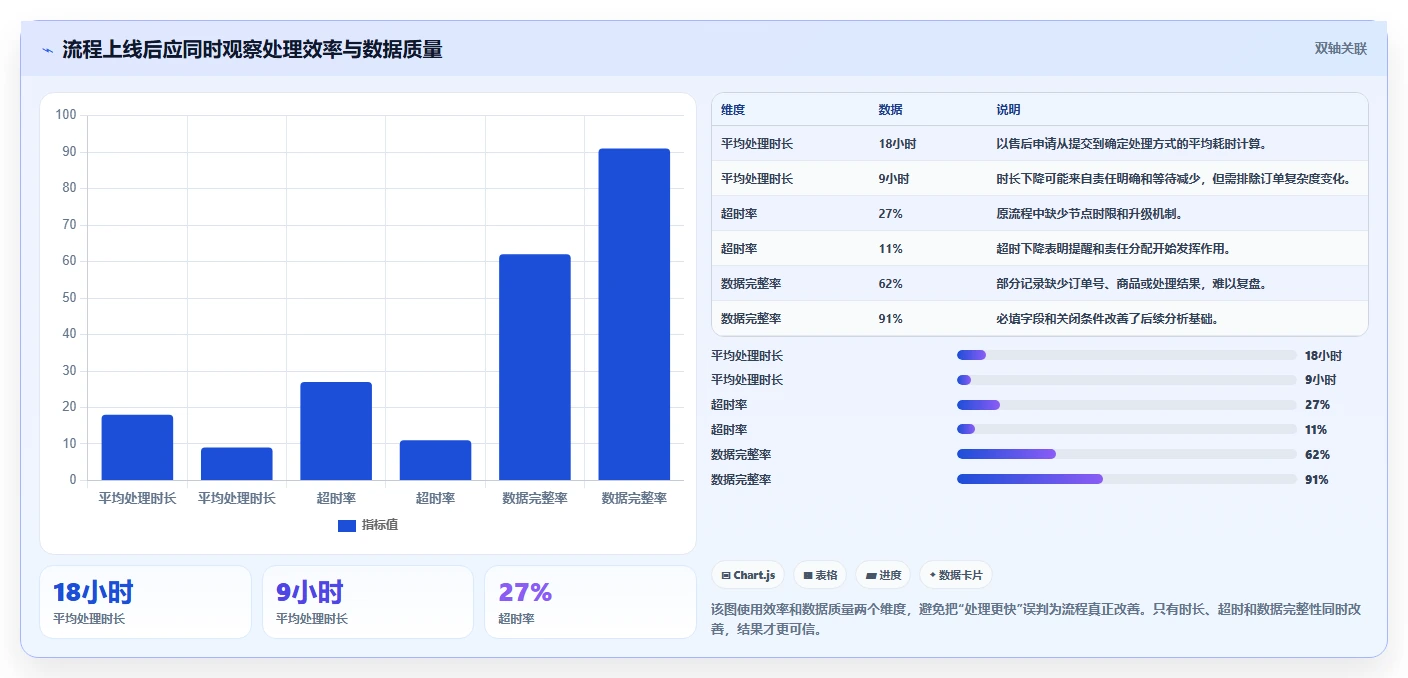The height and width of the screenshot is (678, 1408).
Task: Click the description starting 部分记录缺少订单号
Action: click(1132, 284)
